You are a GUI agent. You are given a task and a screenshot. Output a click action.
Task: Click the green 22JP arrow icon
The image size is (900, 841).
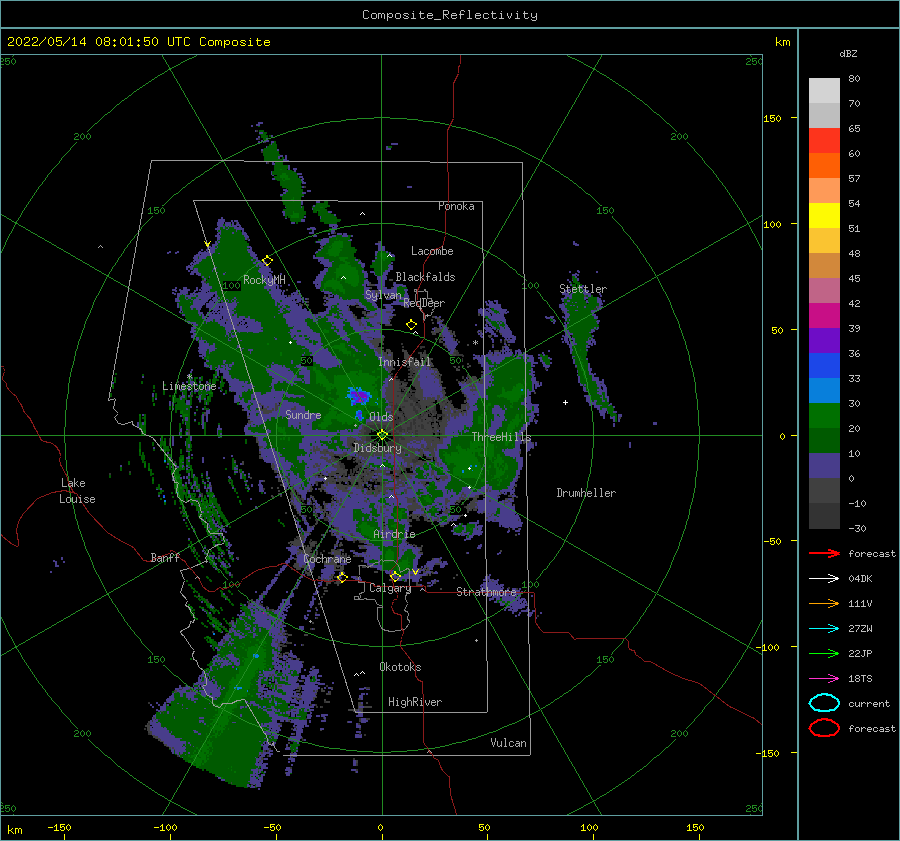pos(824,653)
